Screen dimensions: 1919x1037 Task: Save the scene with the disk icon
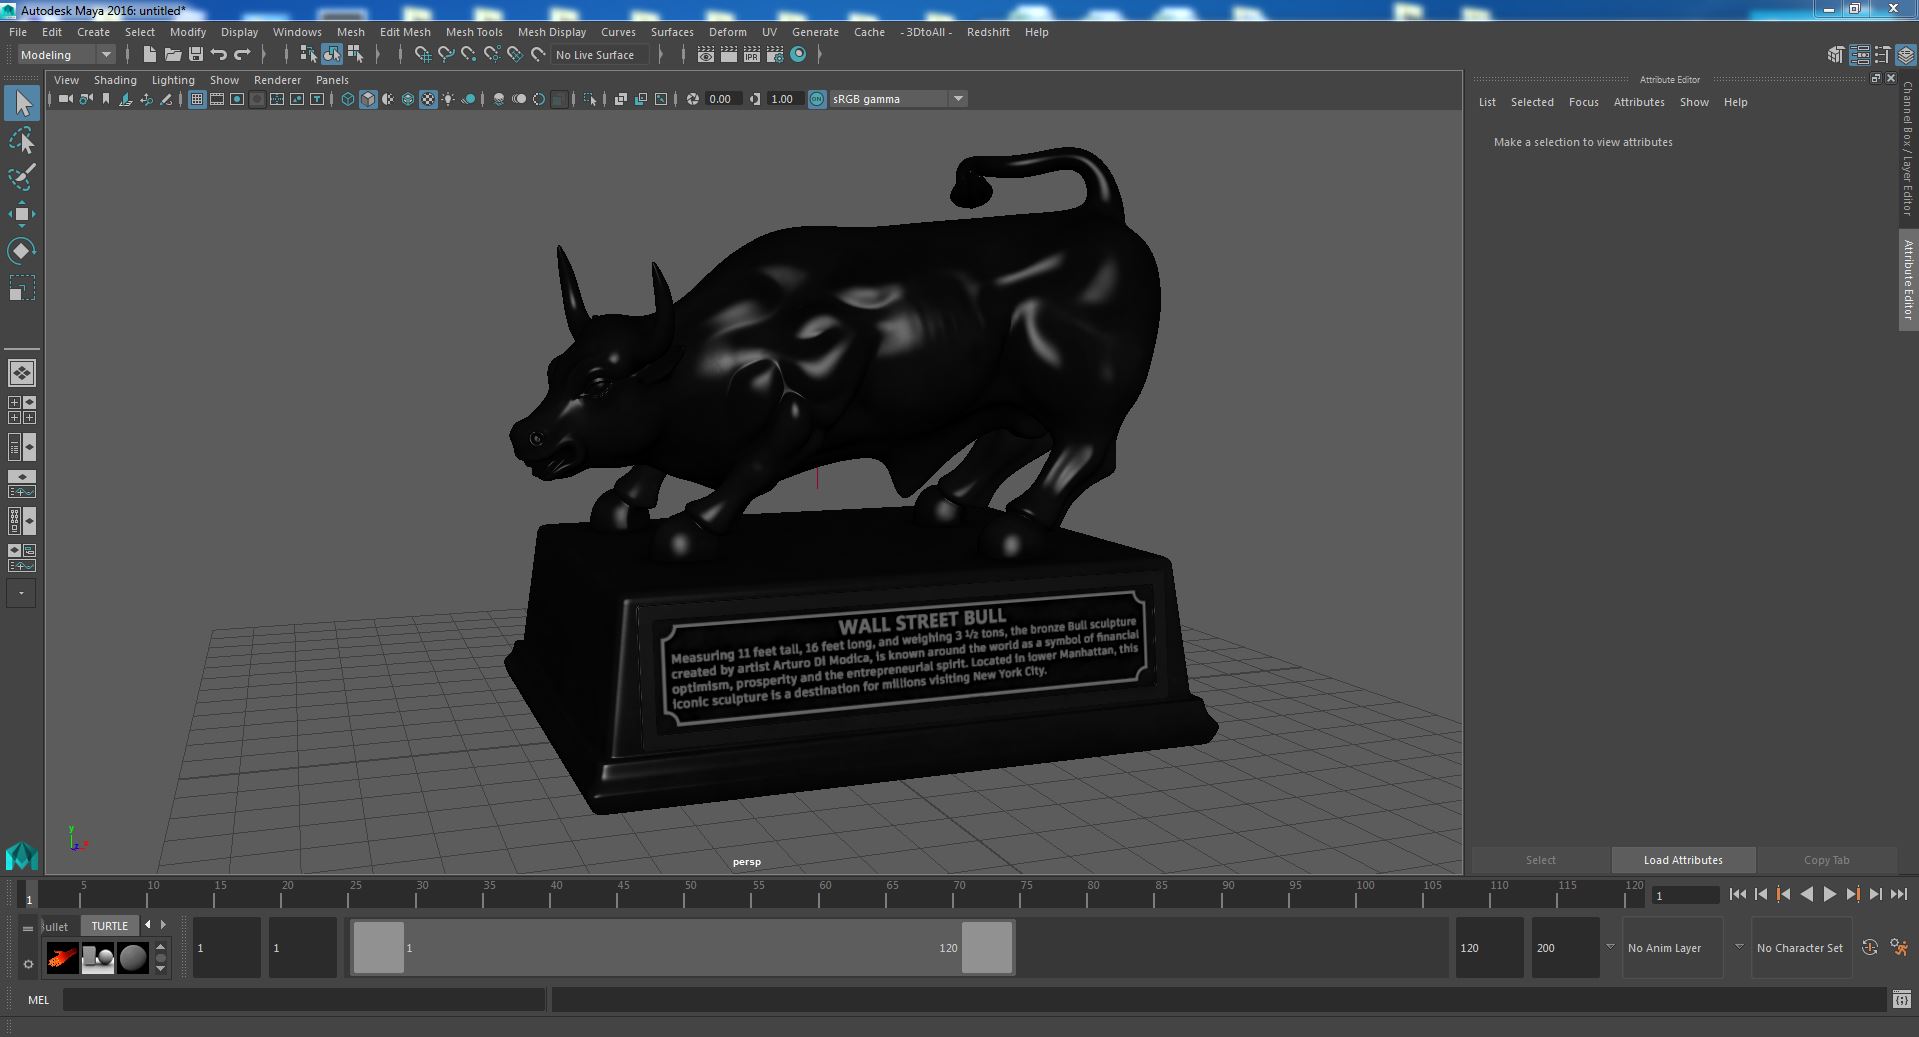[x=196, y=55]
